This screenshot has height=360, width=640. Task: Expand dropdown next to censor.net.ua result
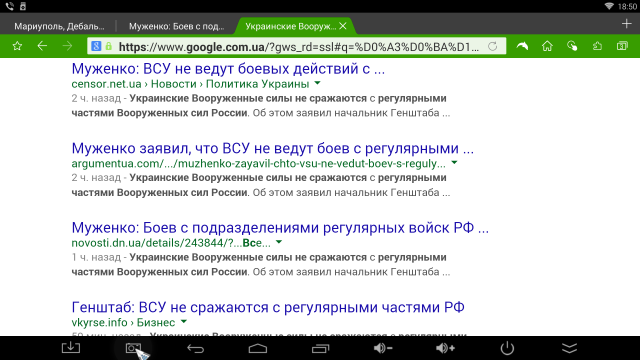tap(318, 83)
